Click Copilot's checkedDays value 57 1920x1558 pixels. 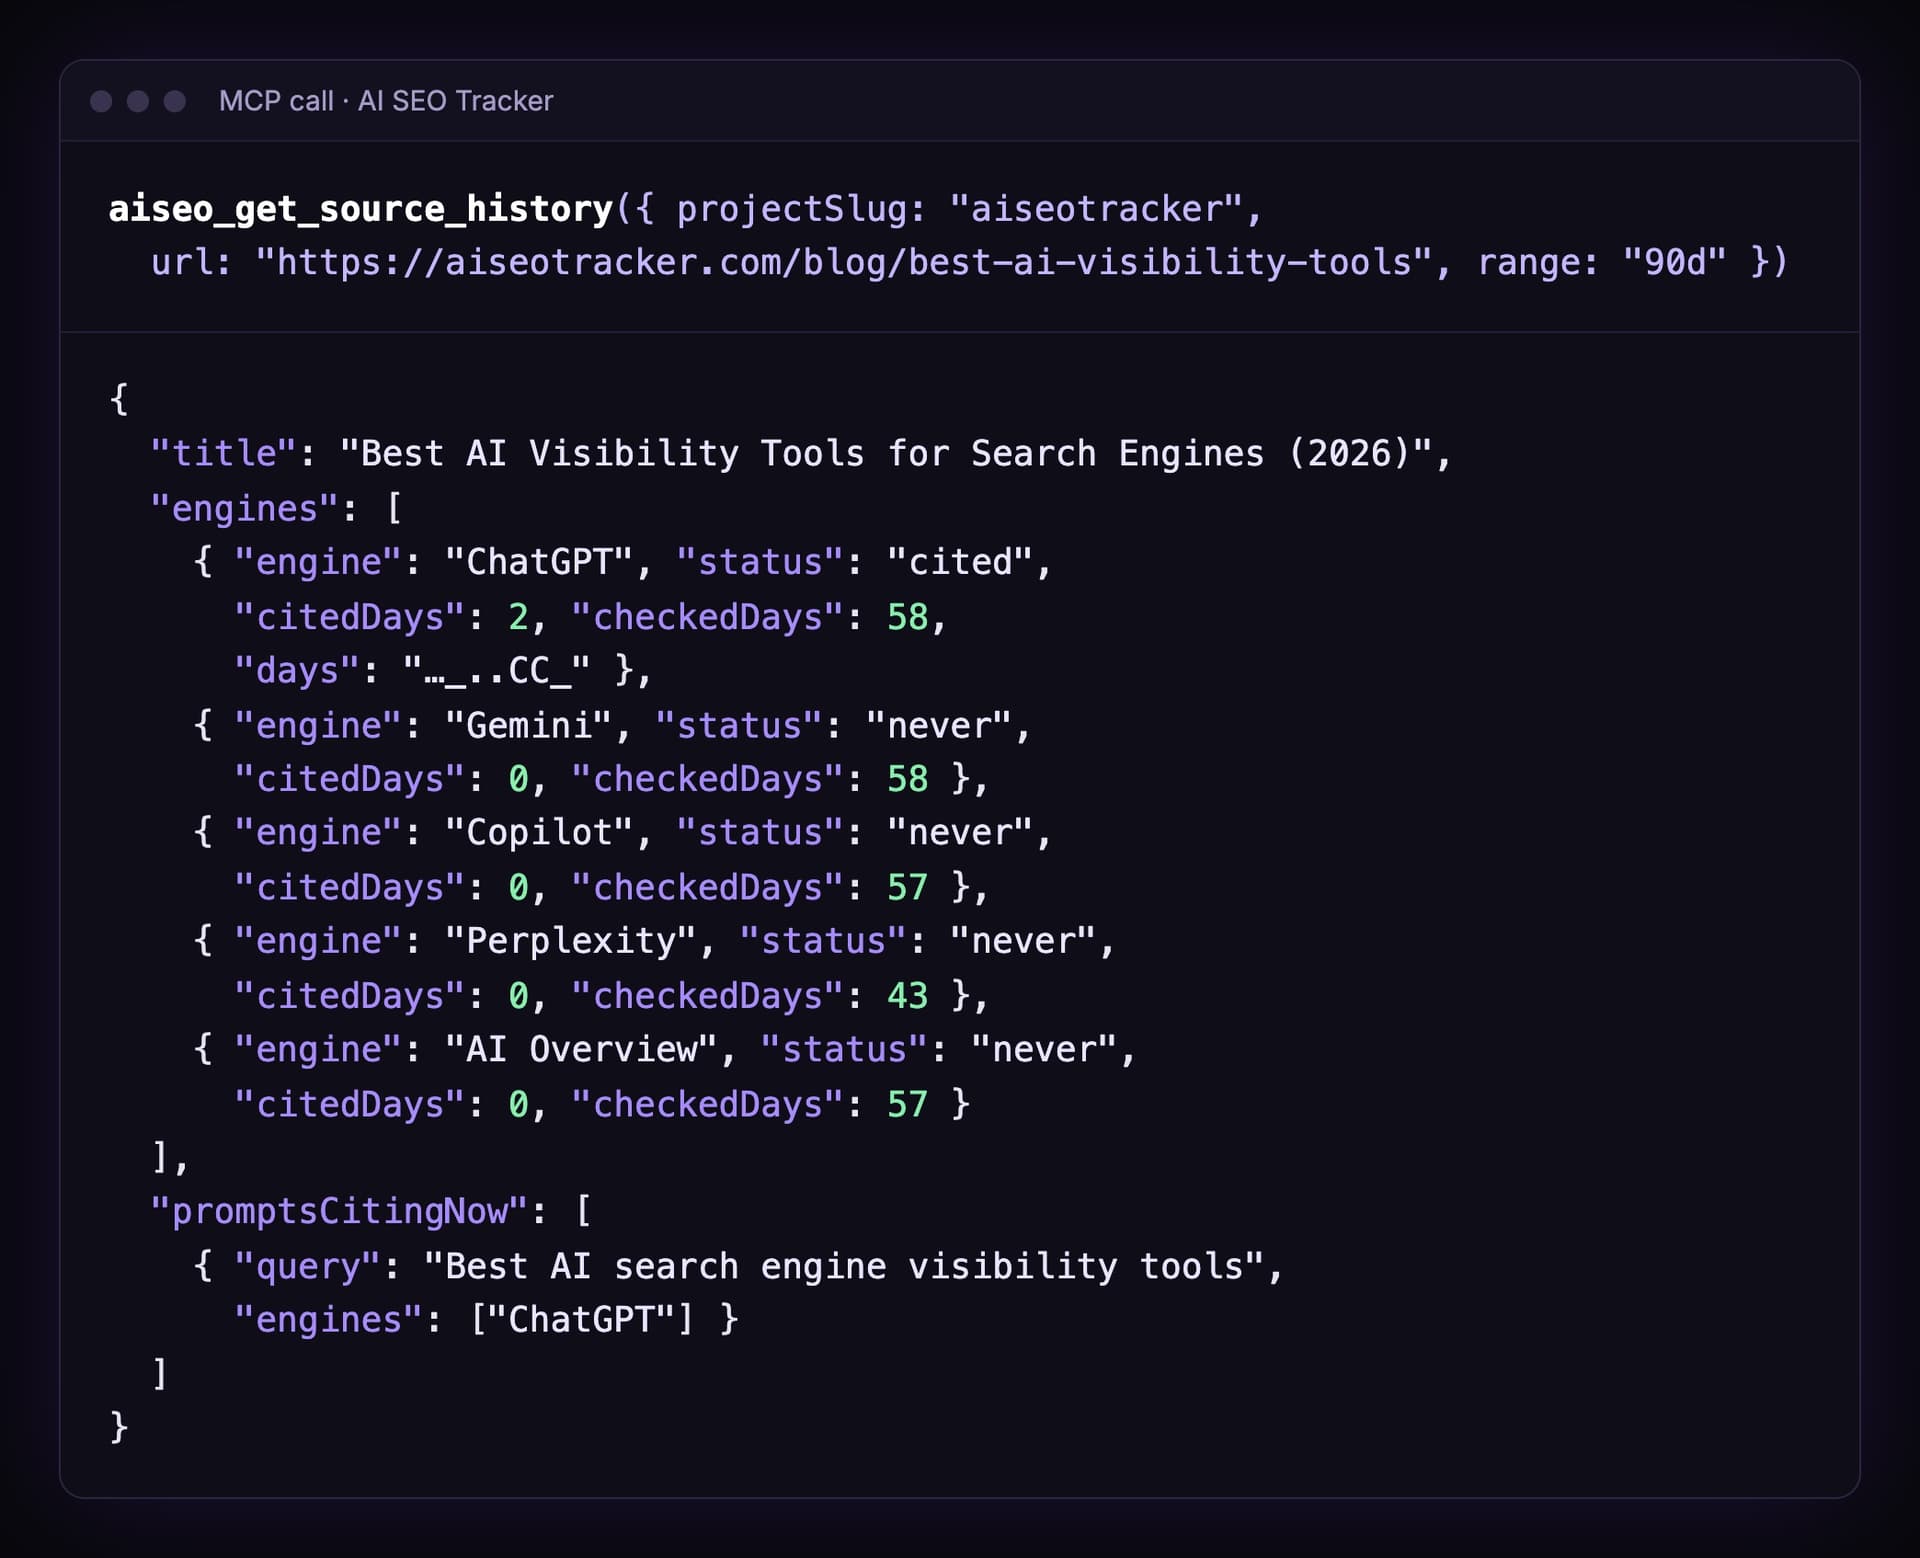907,887
